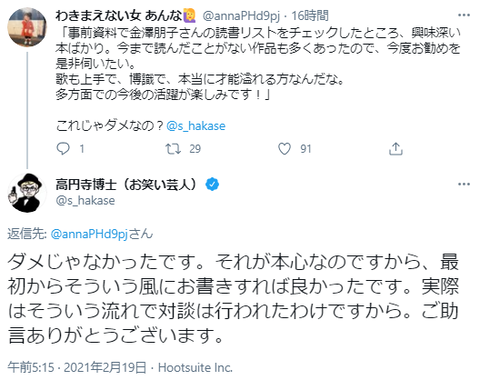The height and width of the screenshot is (380, 480).
Task: Click the reply icon on the first tweet
Action: 63,149
